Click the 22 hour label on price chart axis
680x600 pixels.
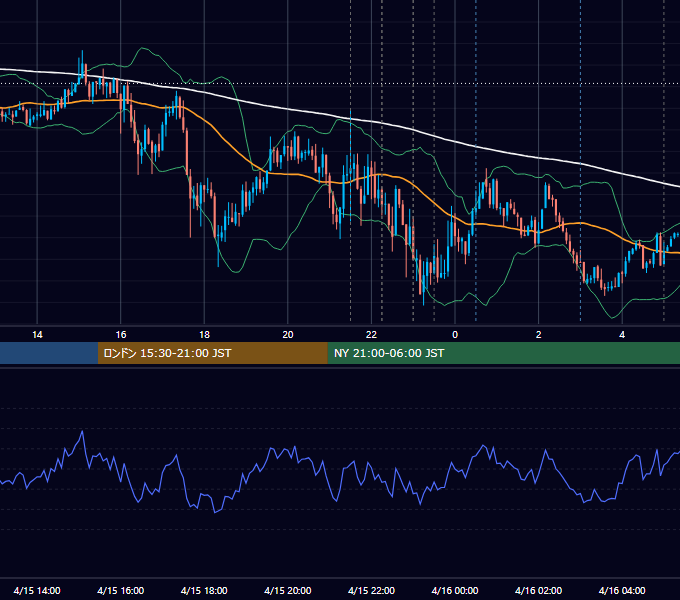pyautogui.click(x=371, y=335)
